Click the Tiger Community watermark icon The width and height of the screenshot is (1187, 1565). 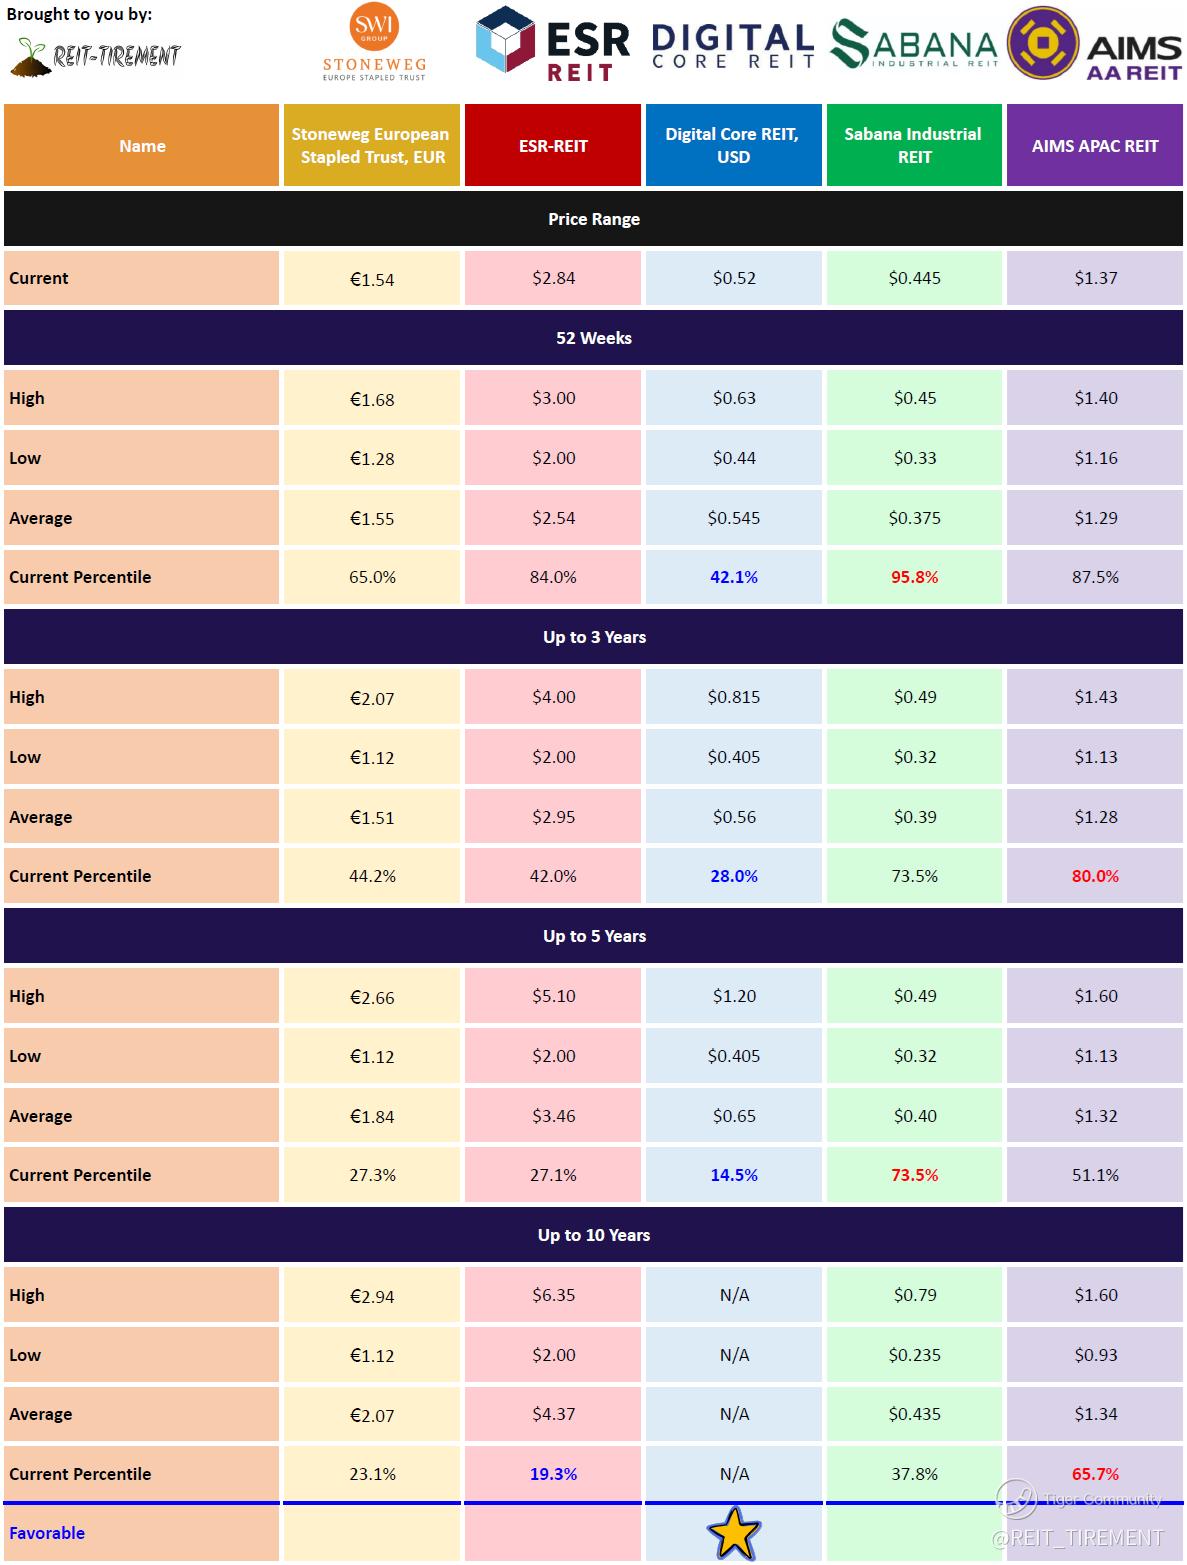1016,1498
